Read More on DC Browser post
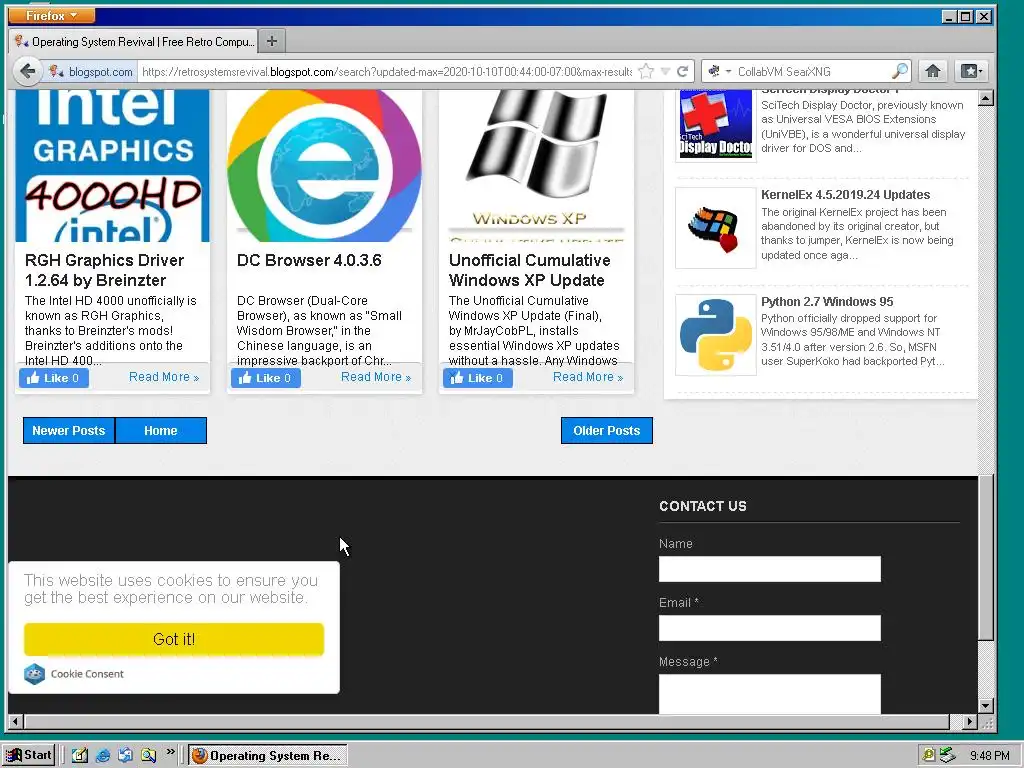 tap(376, 377)
